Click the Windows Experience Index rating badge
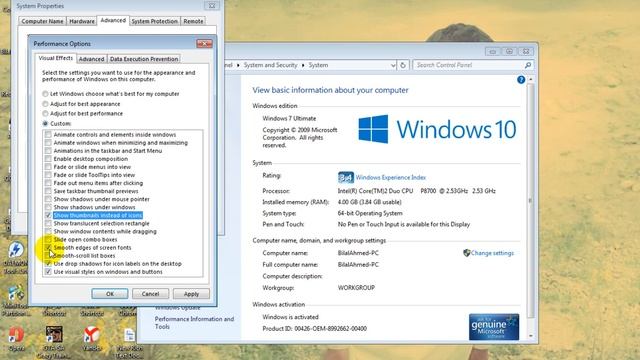 coord(345,177)
